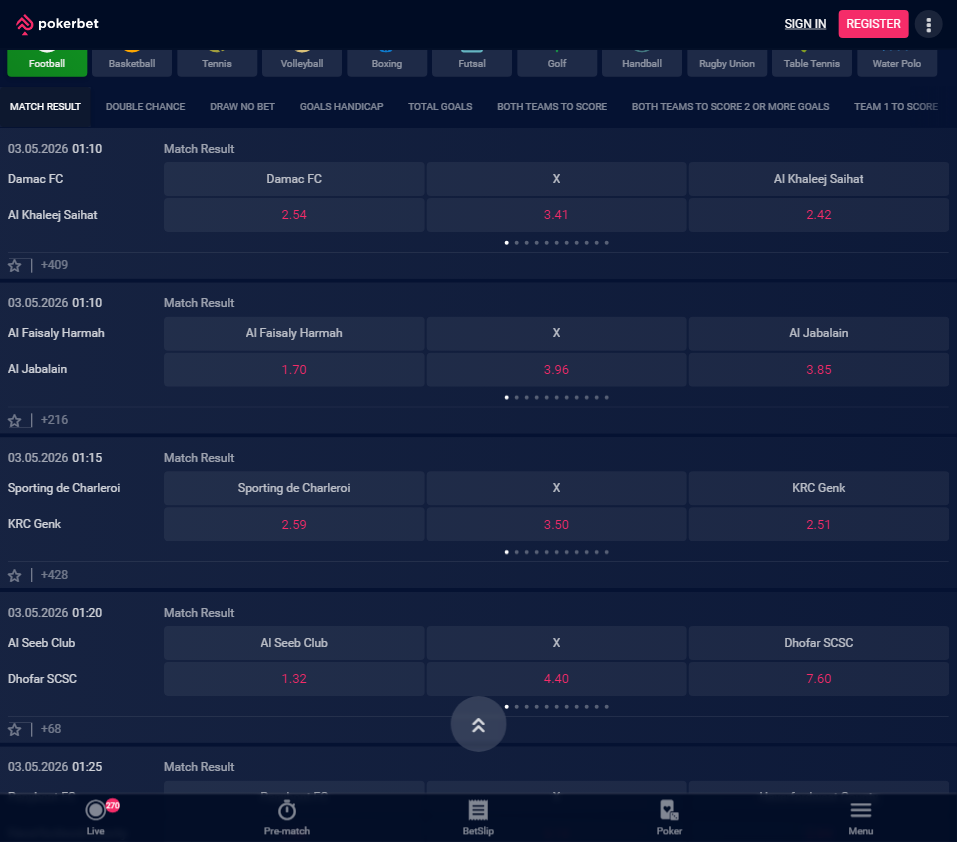This screenshot has width=957, height=842.
Task: Favorite the Al Seeb Club match star
Action: point(15,729)
